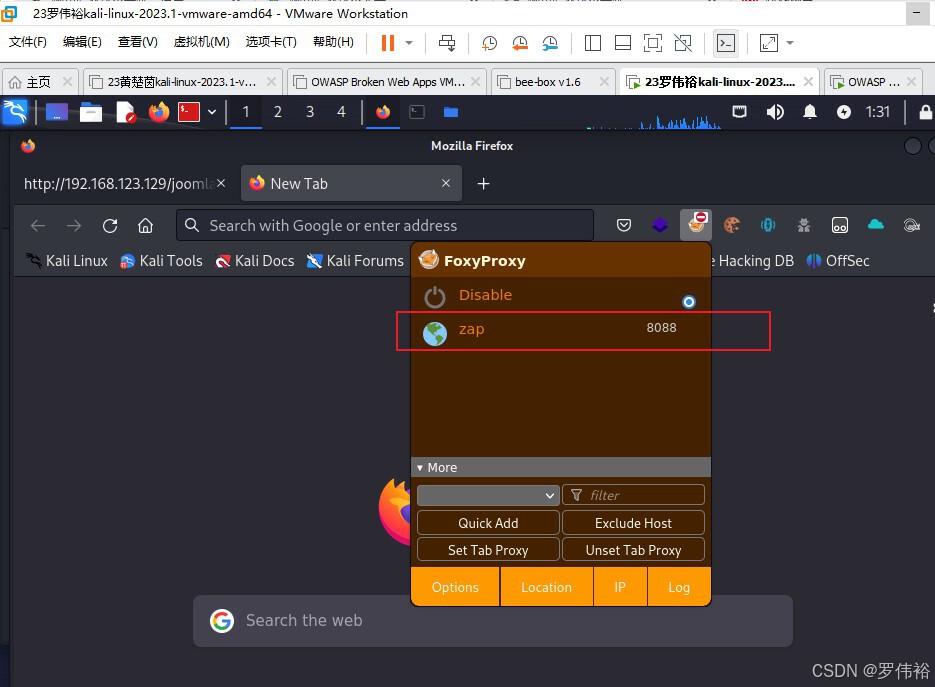Screen dimensions: 935x687
Task: Select Disable in FoxyProxy
Action: pyautogui.click(x=561, y=295)
